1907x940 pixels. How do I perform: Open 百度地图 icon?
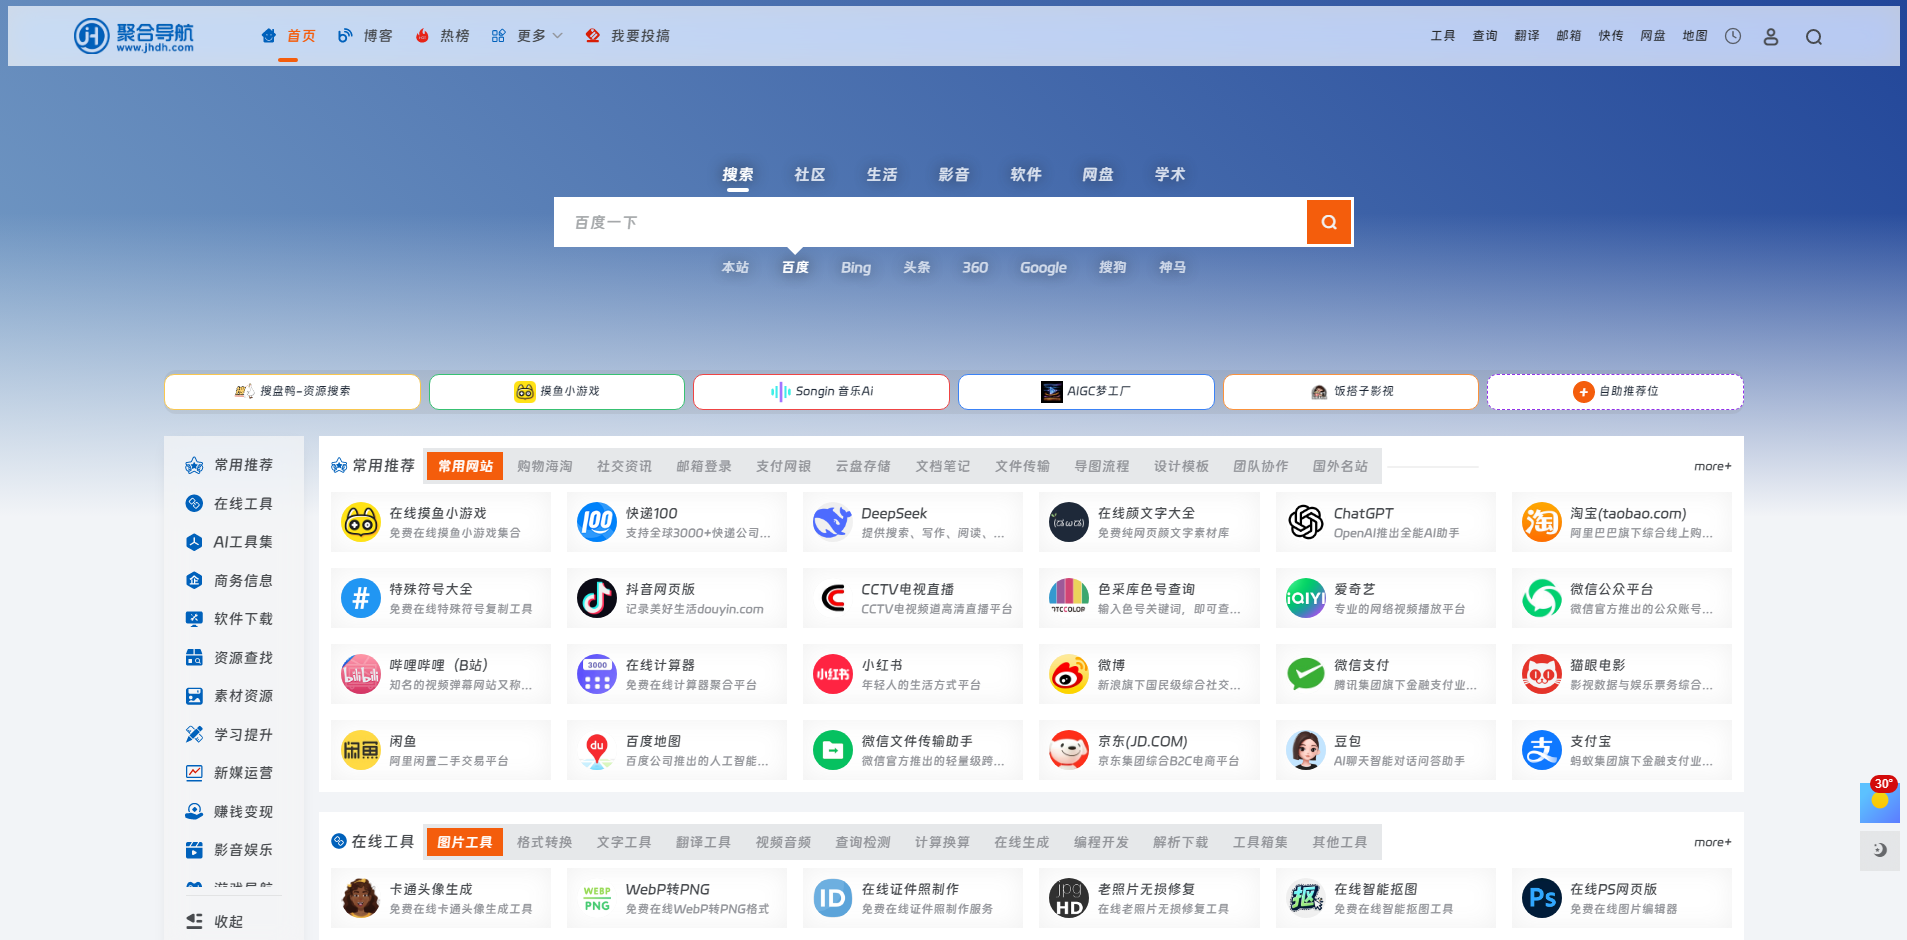pos(596,750)
